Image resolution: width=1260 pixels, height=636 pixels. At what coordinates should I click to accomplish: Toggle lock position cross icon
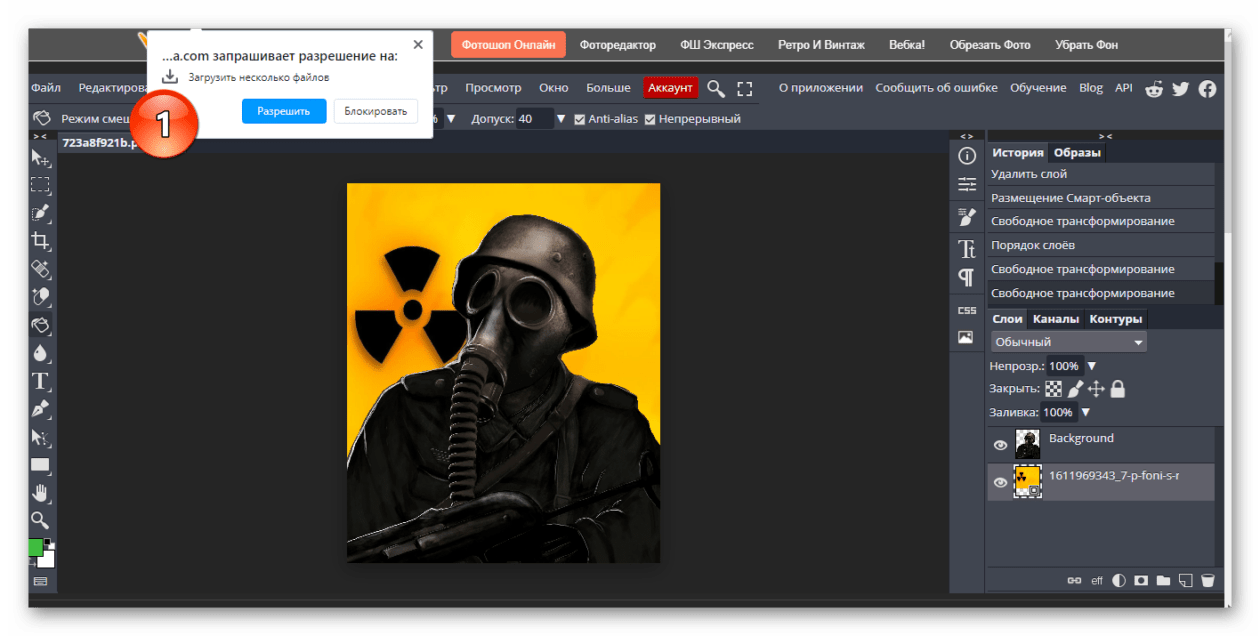(x=1096, y=389)
